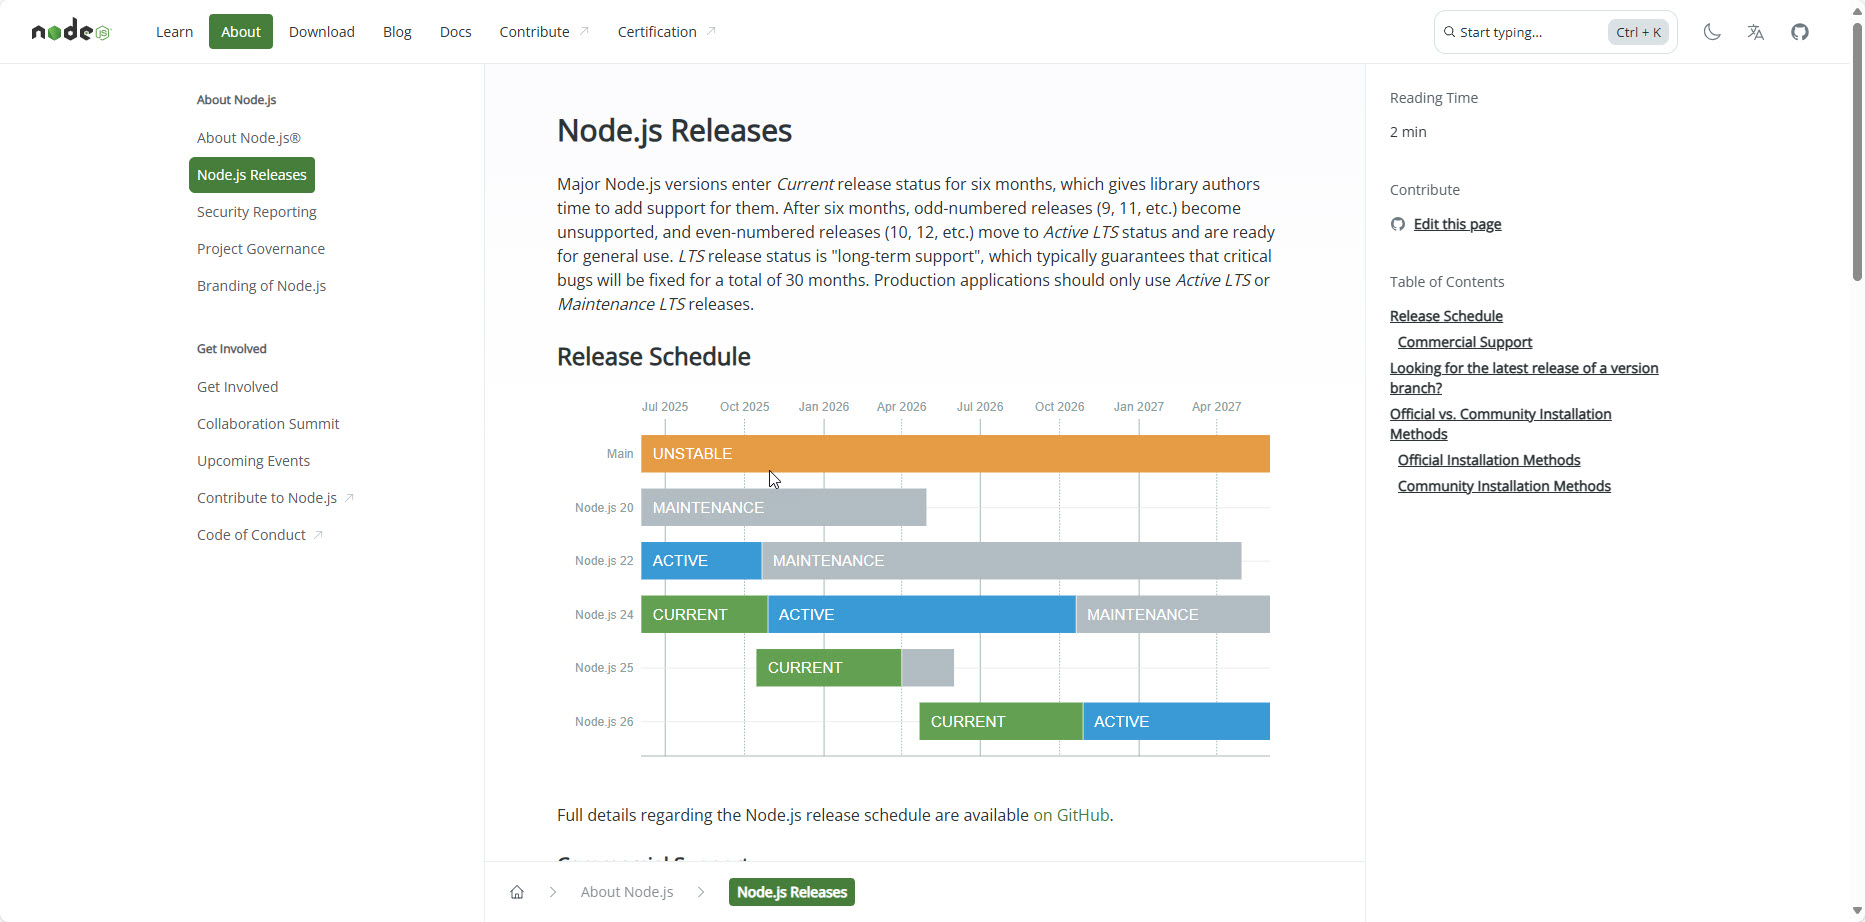
Task: Open the GitHub icon in header
Action: (x=1800, y=32)
